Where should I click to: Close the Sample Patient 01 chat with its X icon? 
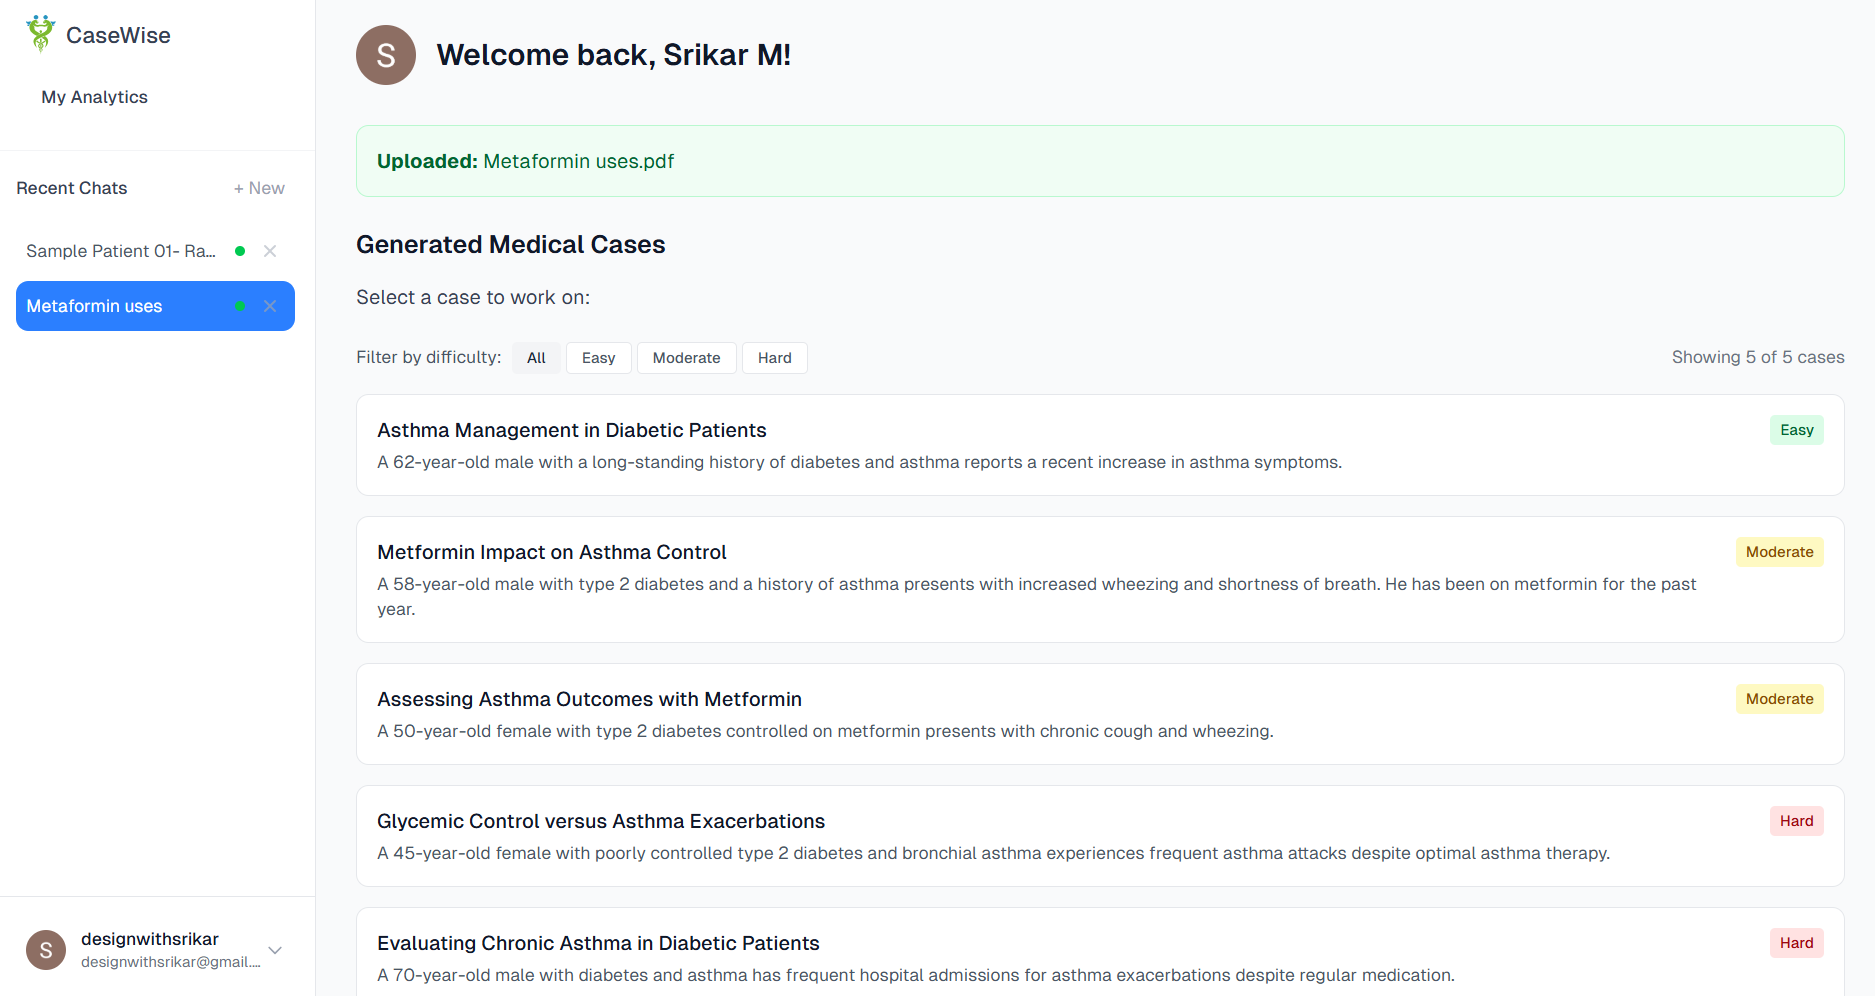(270, 251)
